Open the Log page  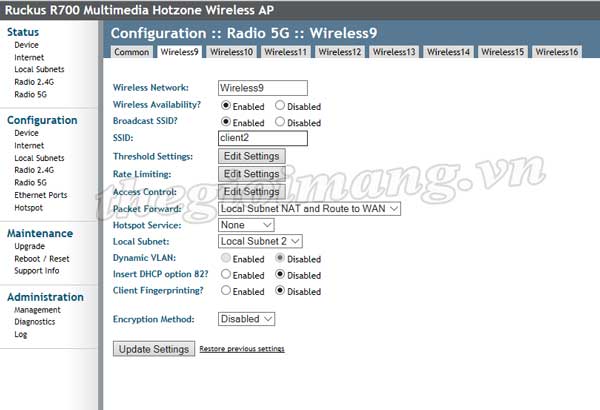point(21,334)
